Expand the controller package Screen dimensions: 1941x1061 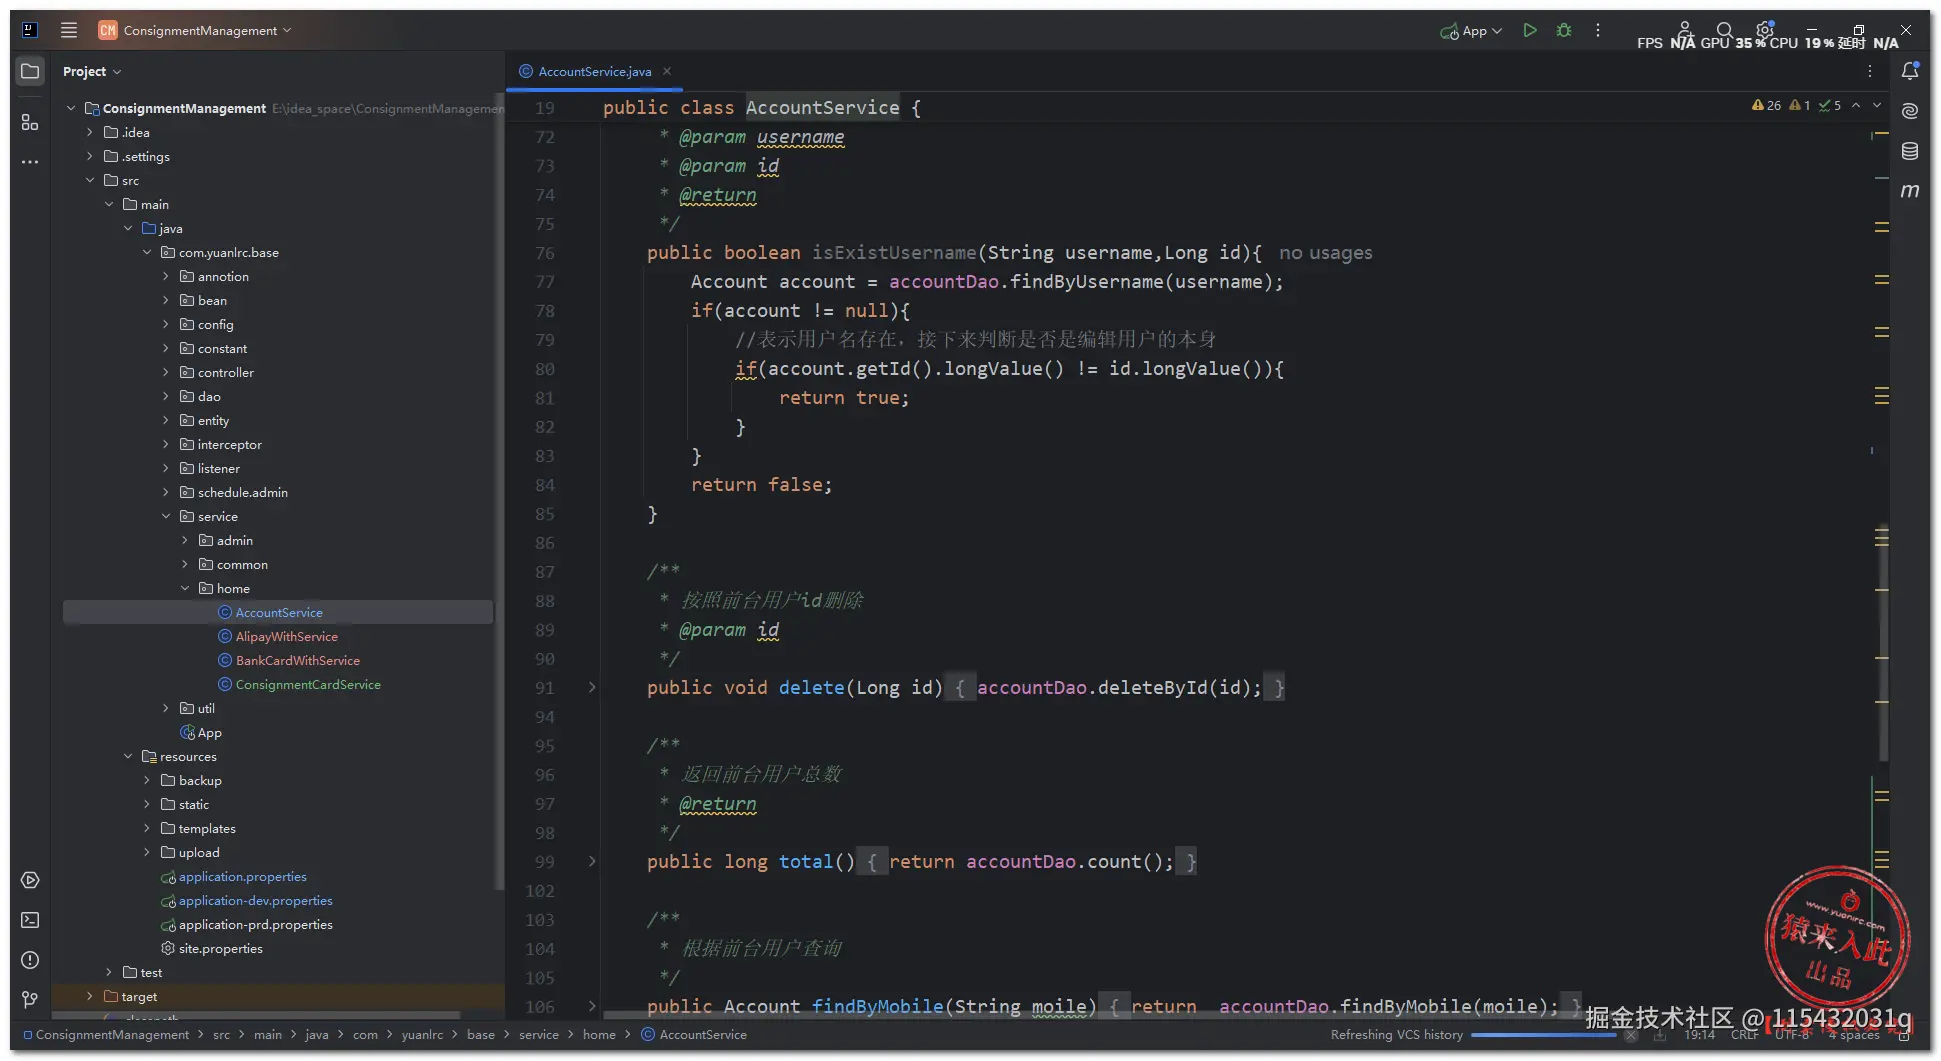166,372
